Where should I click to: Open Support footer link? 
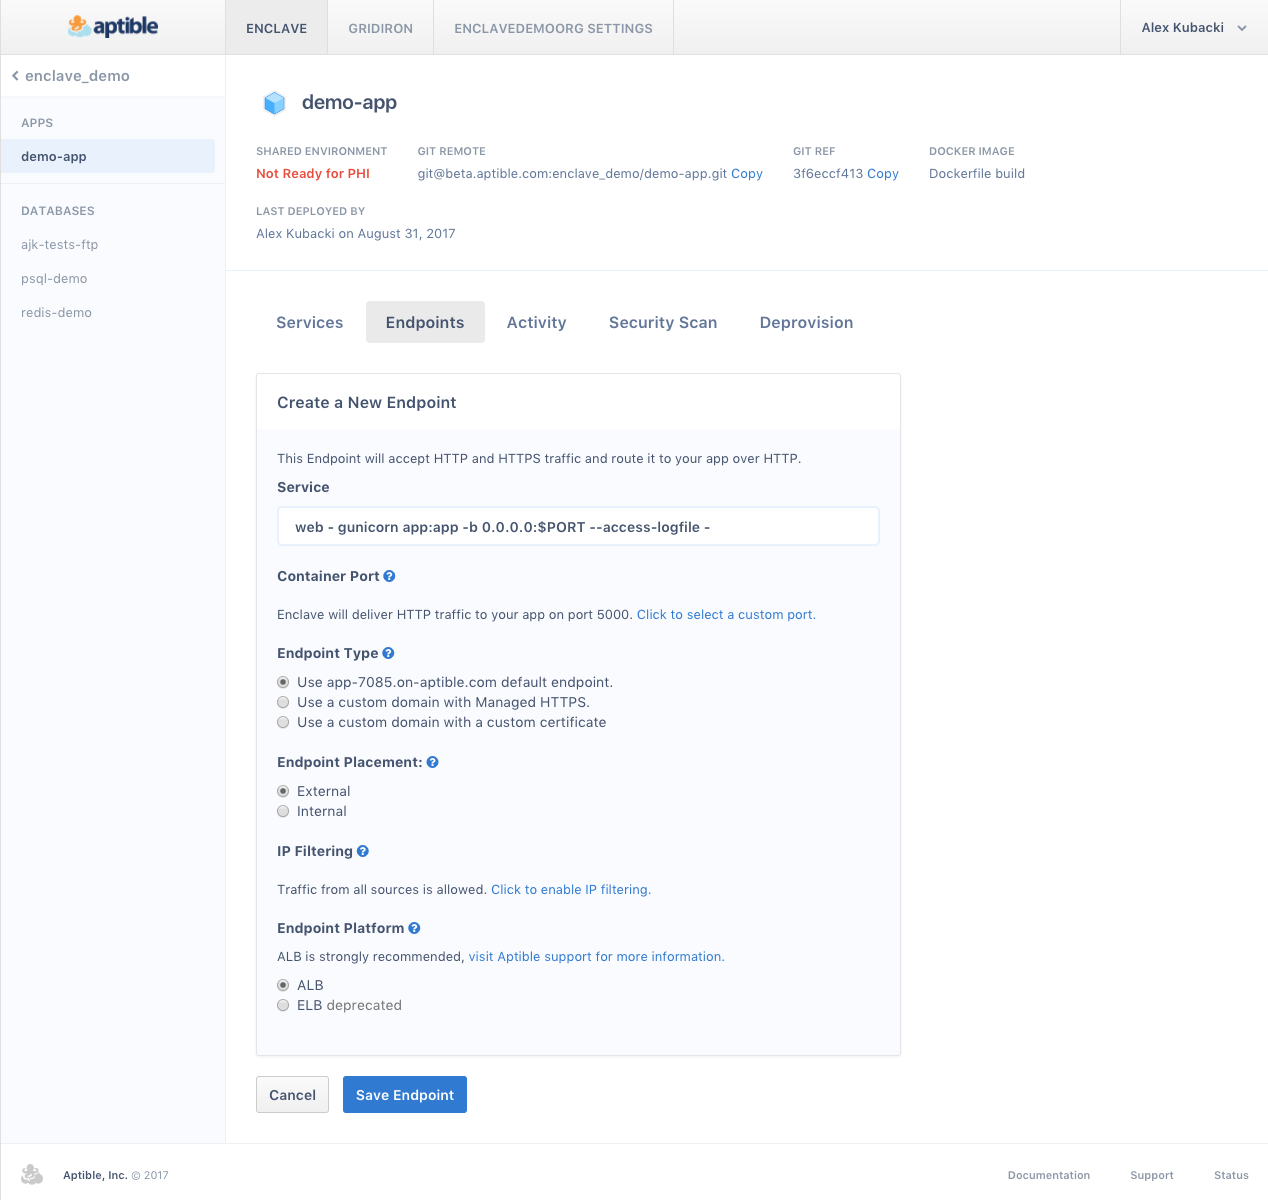[x=1152, y=1175]
